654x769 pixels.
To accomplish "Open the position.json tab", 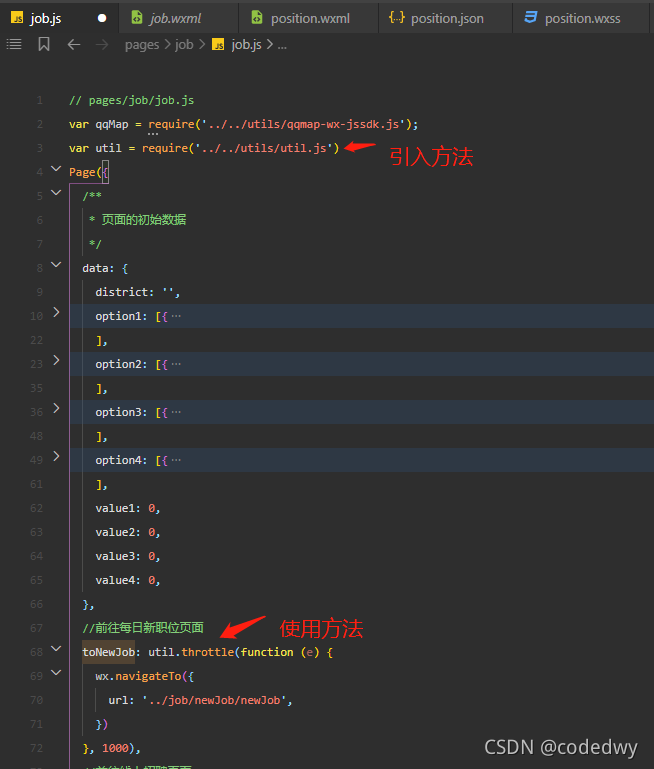I will point(445,18).
